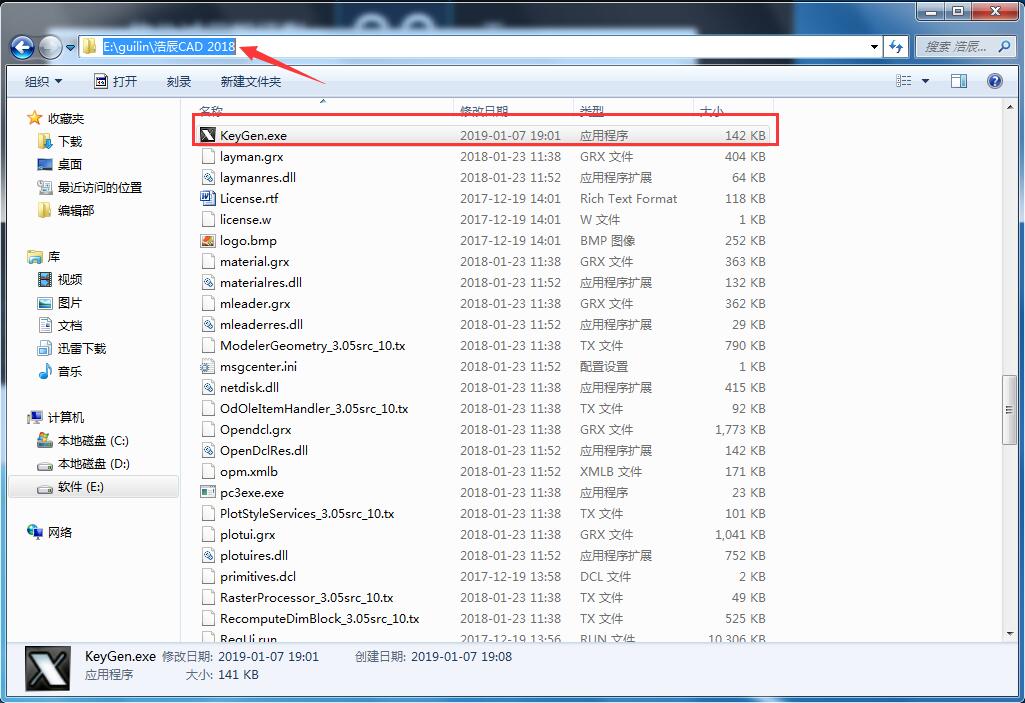This screenshot has width=1025, height=703.
Task: Click the netdisk.dll file icon
Action: point(207,387)
